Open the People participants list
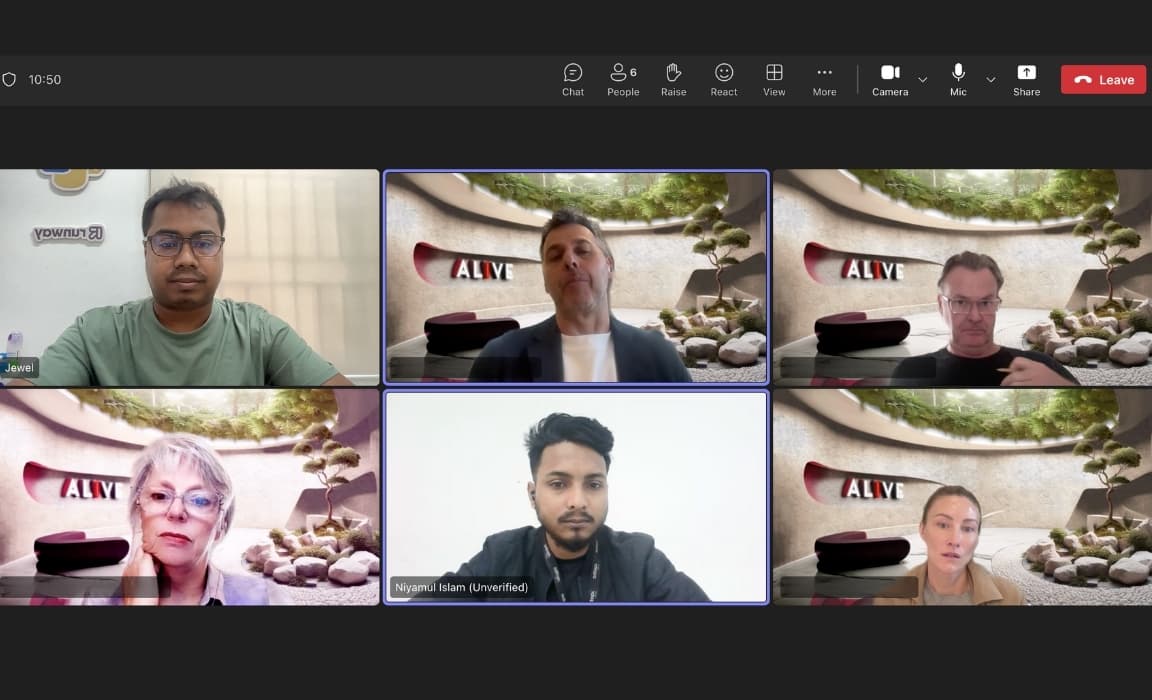This screenshot has width=1152, height=700. click(622, 79)
